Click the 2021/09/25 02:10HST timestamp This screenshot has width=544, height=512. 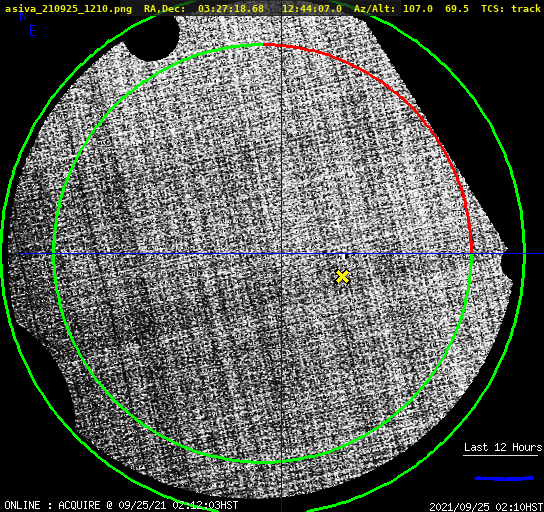click(x=486, y=507)
